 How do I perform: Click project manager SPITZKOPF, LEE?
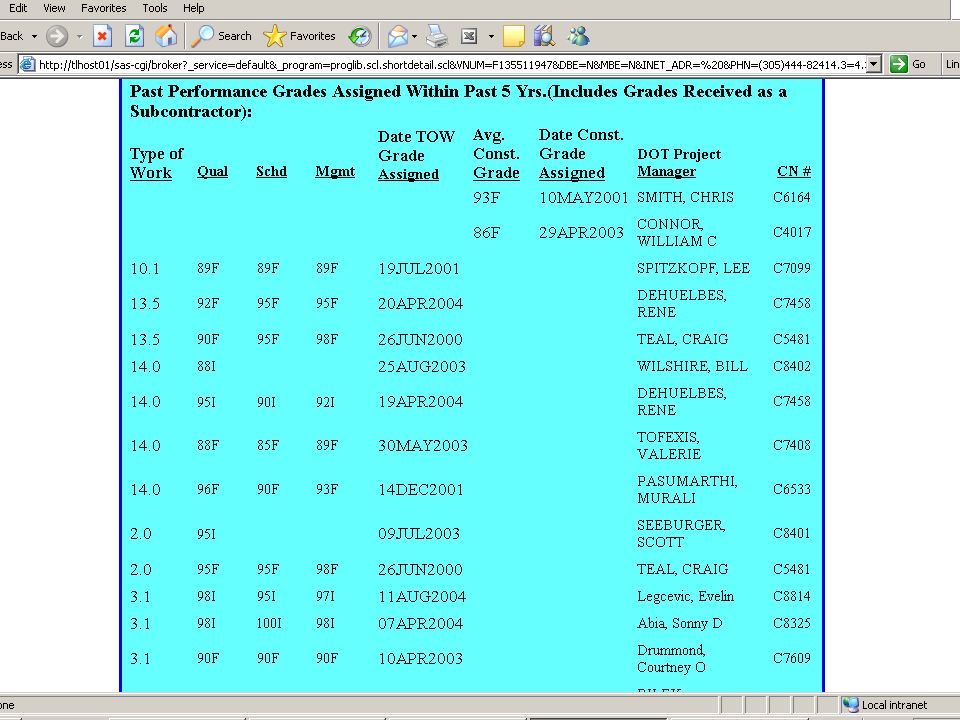click(693, 268)
